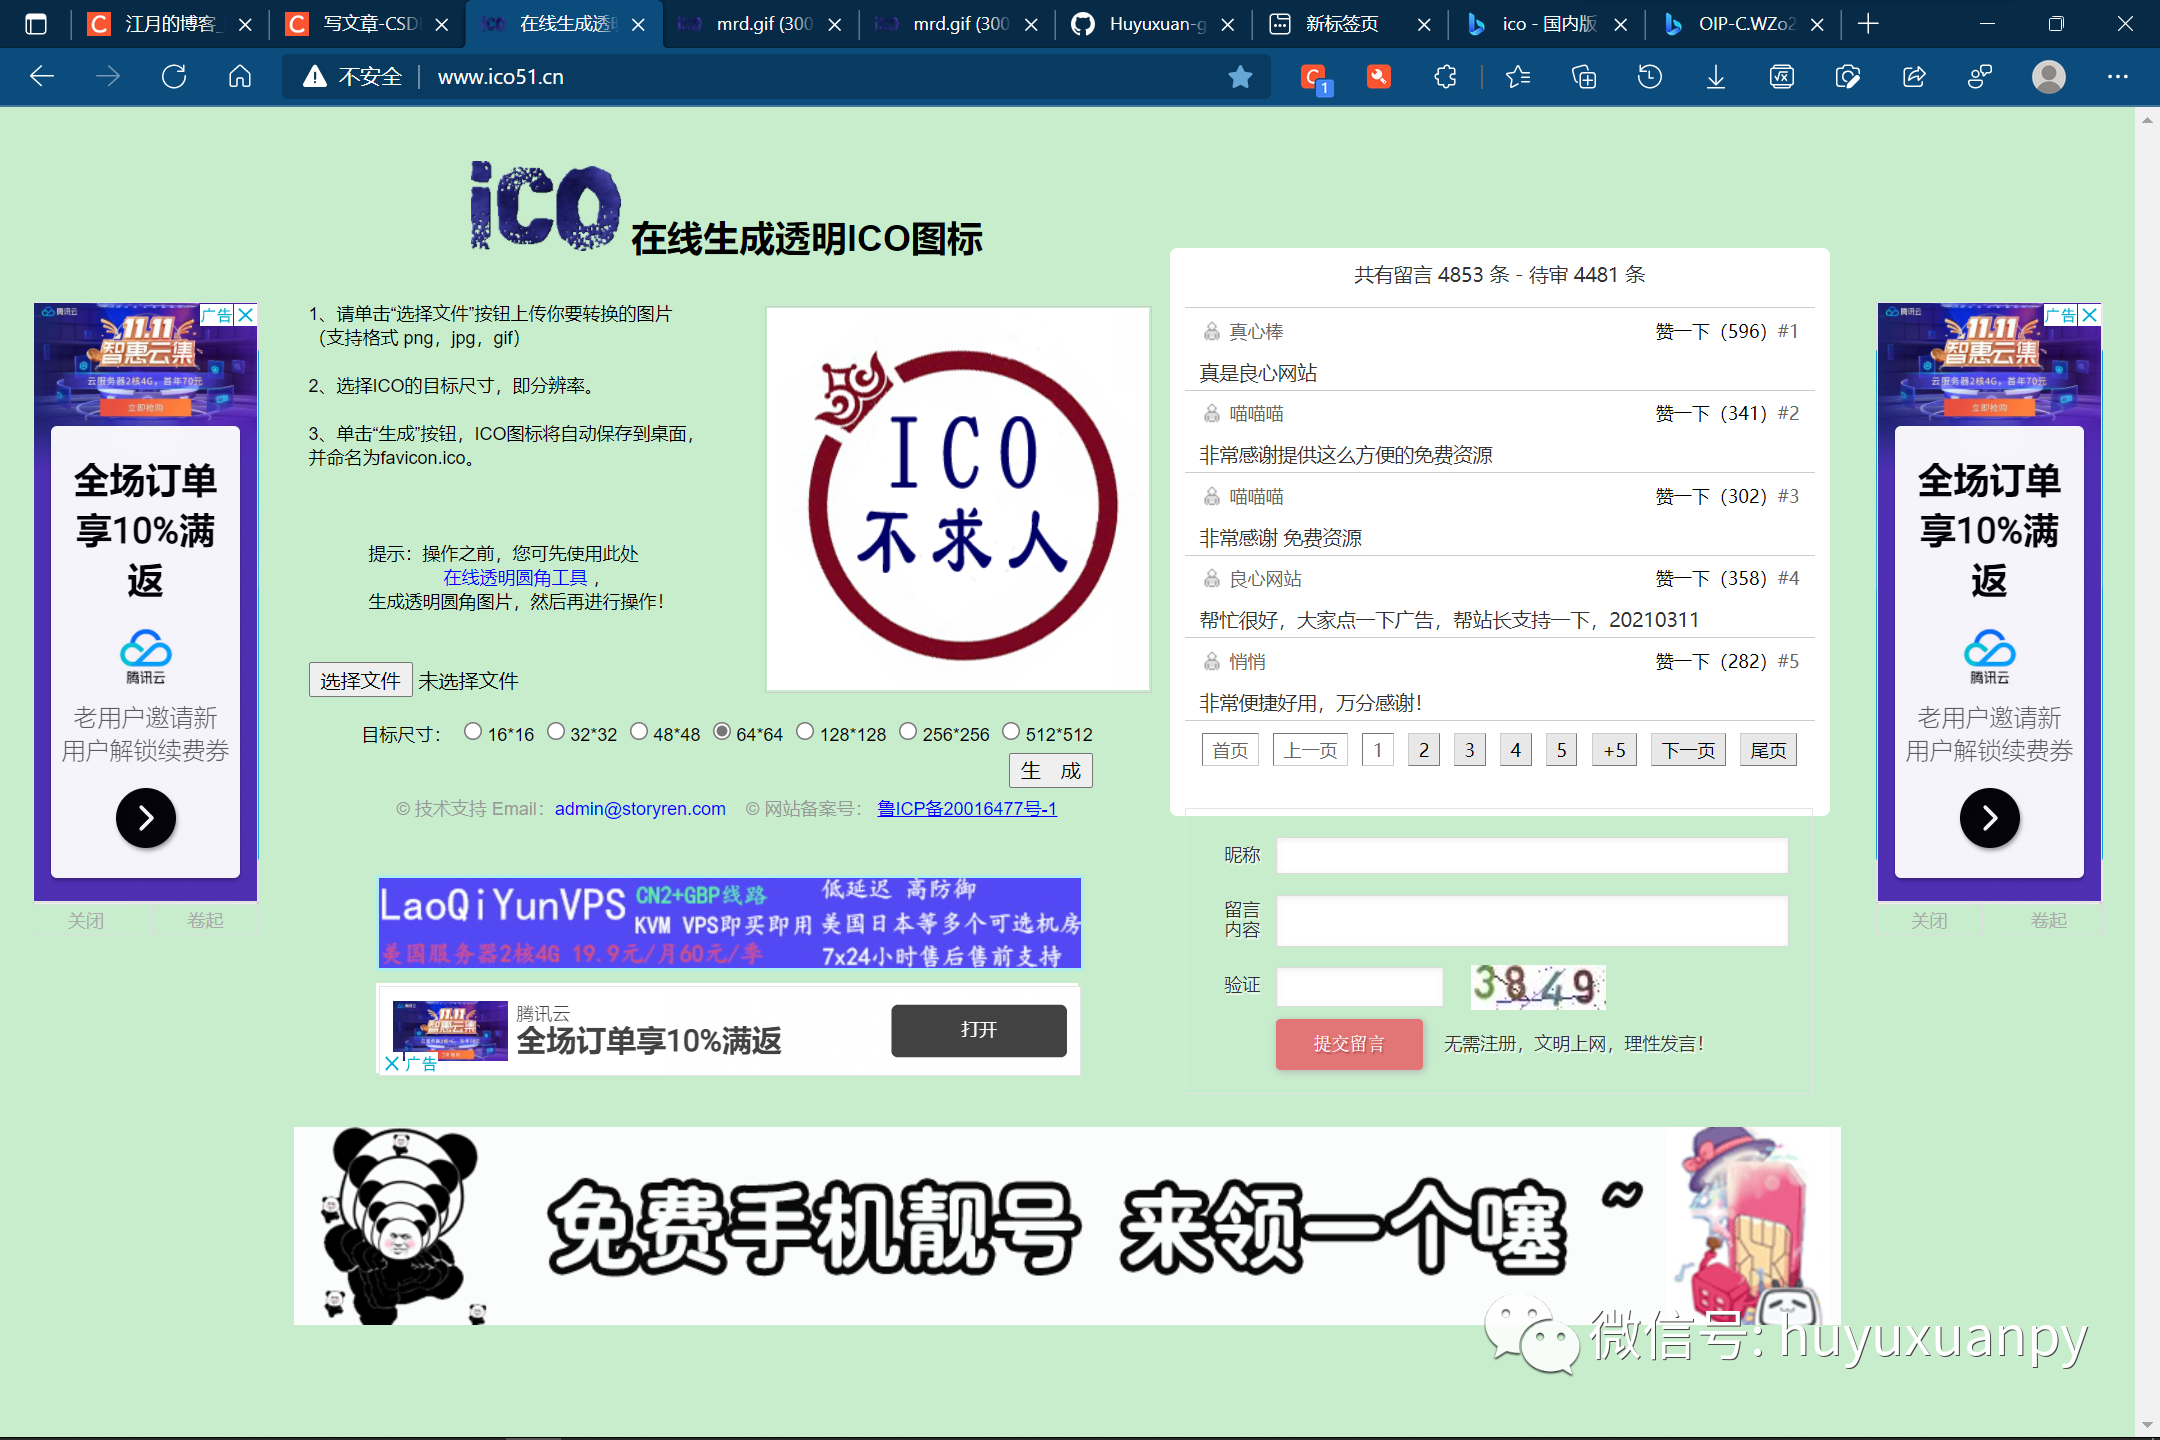The height and width of the screenshot is (1440, 2160).
Task: Click the 生成 button to generate icon
Action: (1050, 770)
